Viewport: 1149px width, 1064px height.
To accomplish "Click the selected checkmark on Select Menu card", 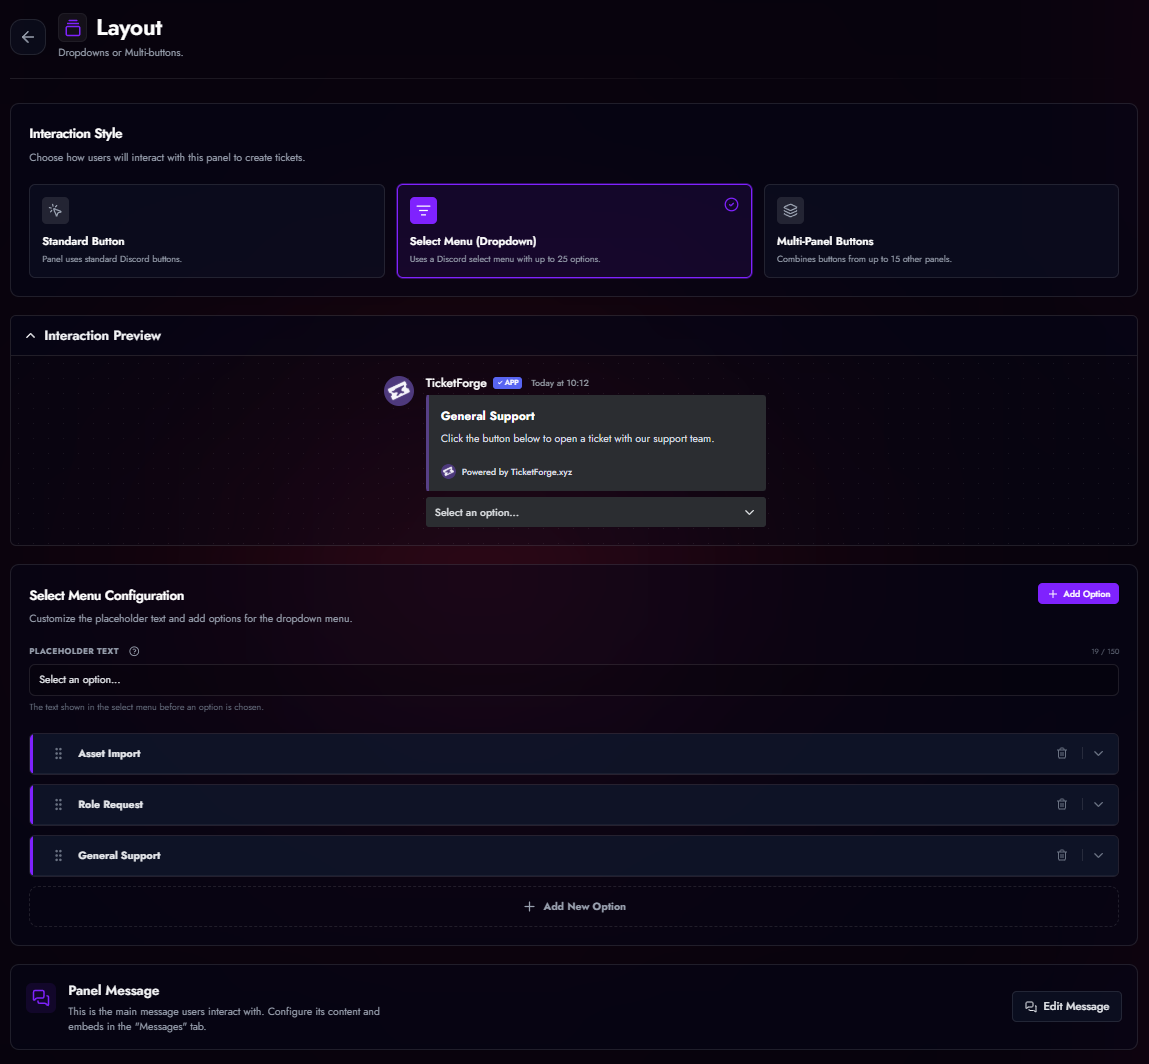I will 731,204.
